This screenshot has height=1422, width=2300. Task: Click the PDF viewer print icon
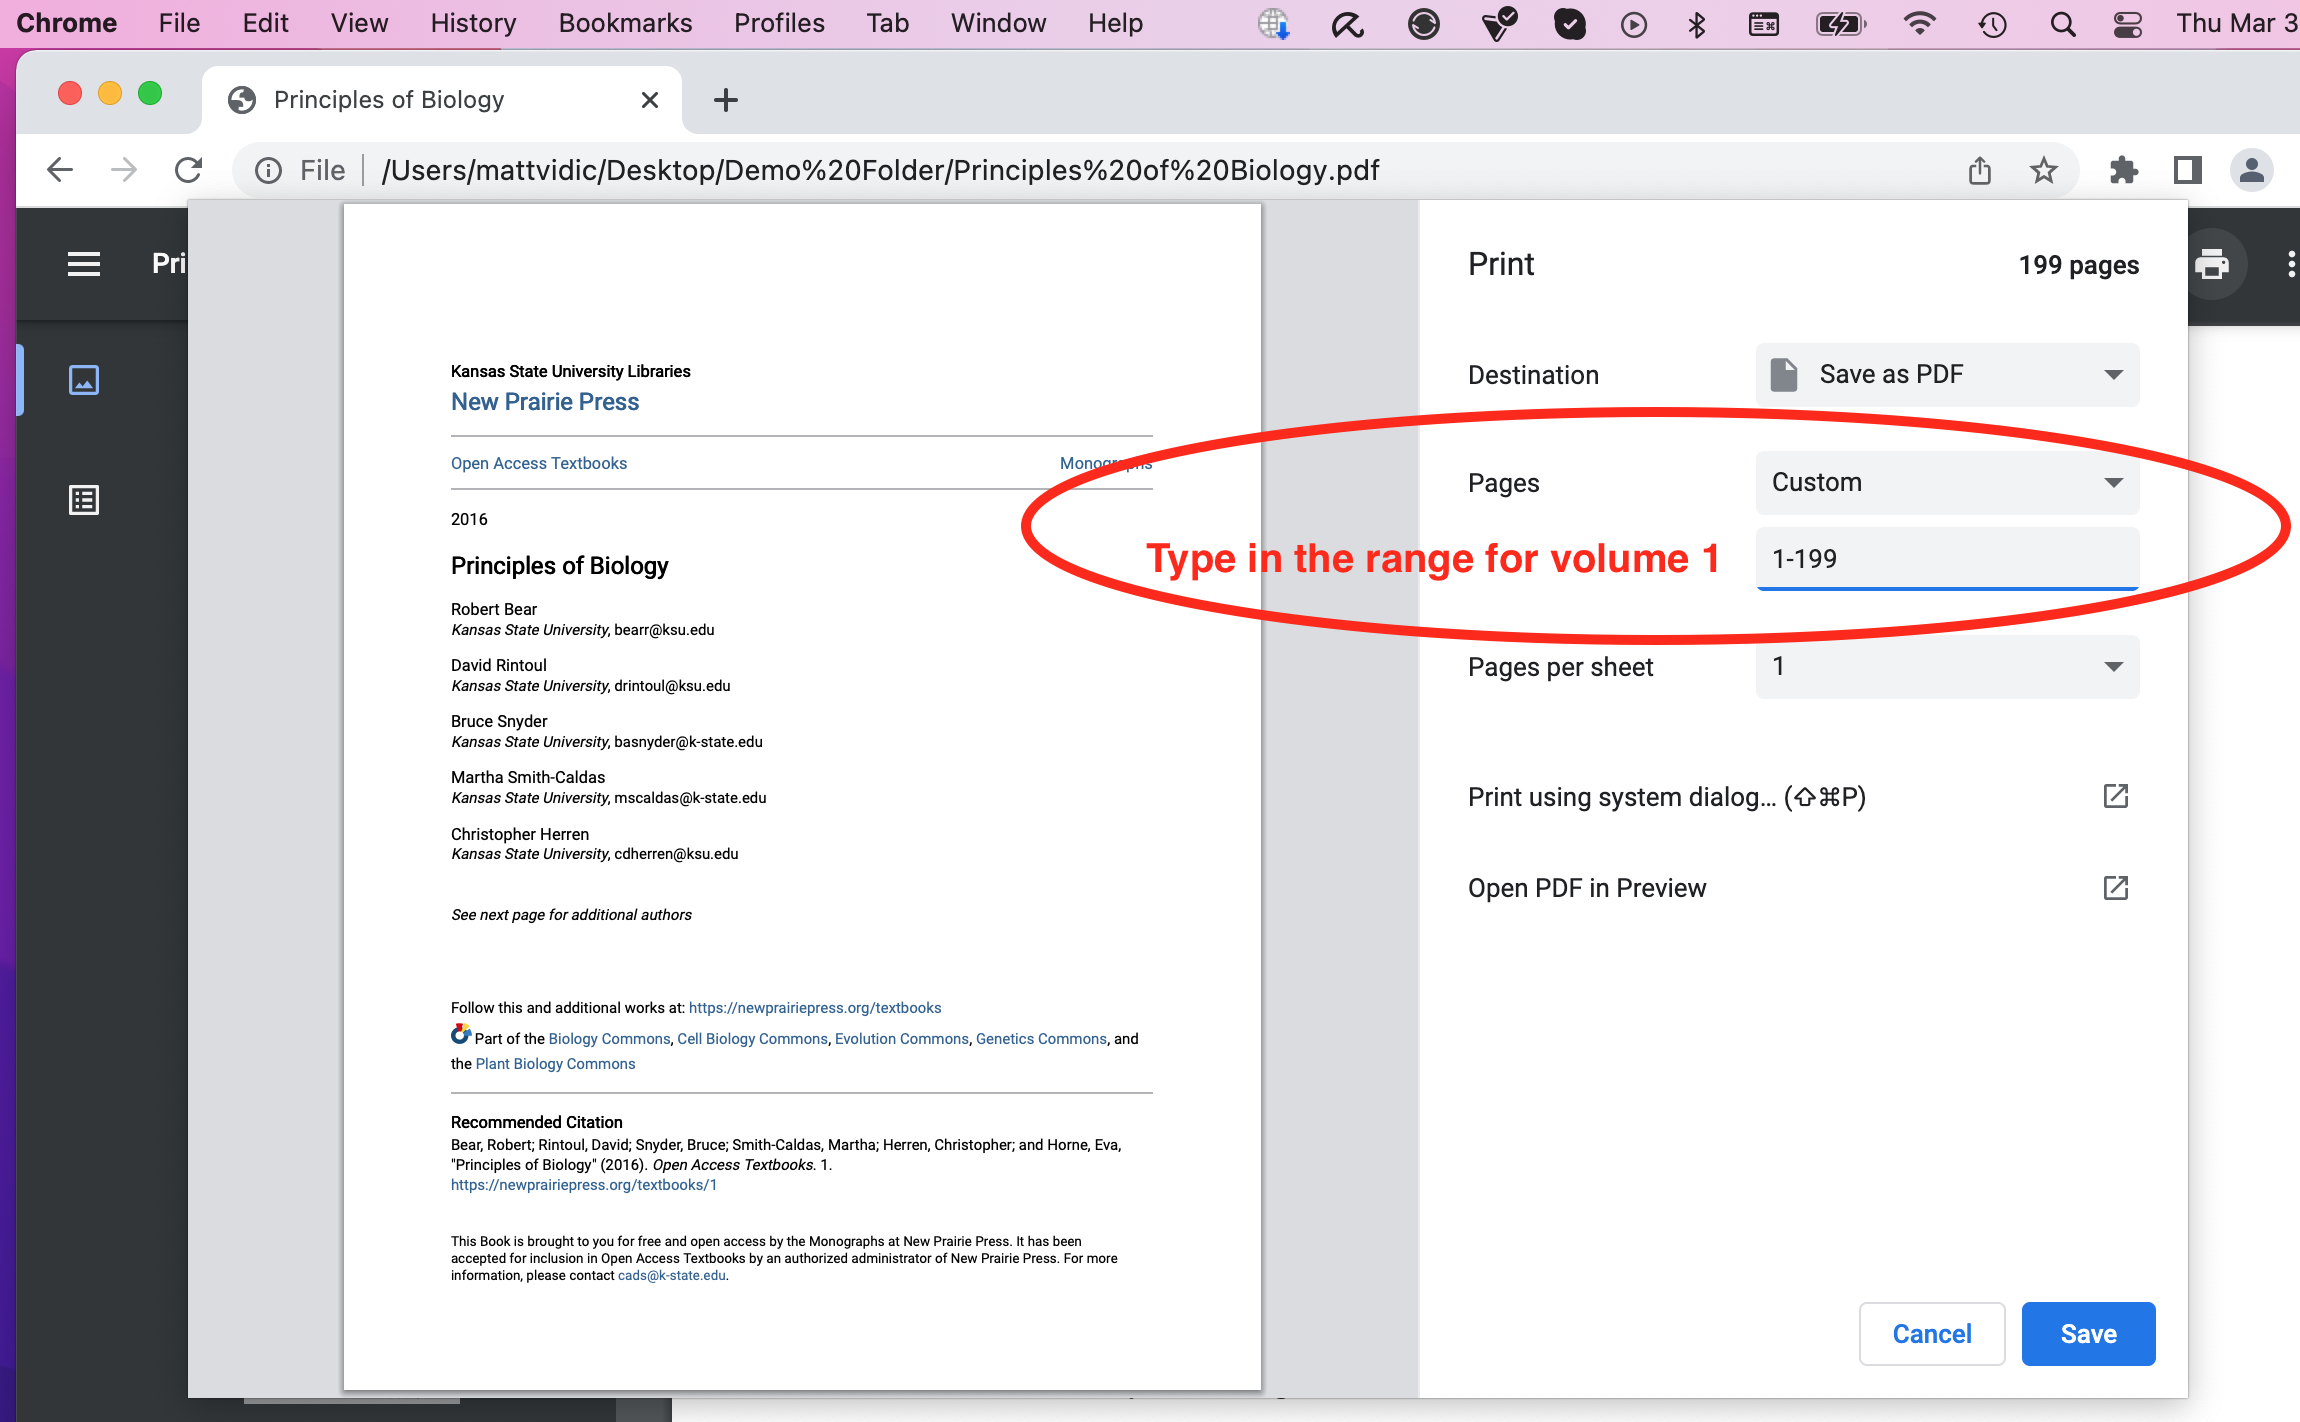pos(2211,265)
